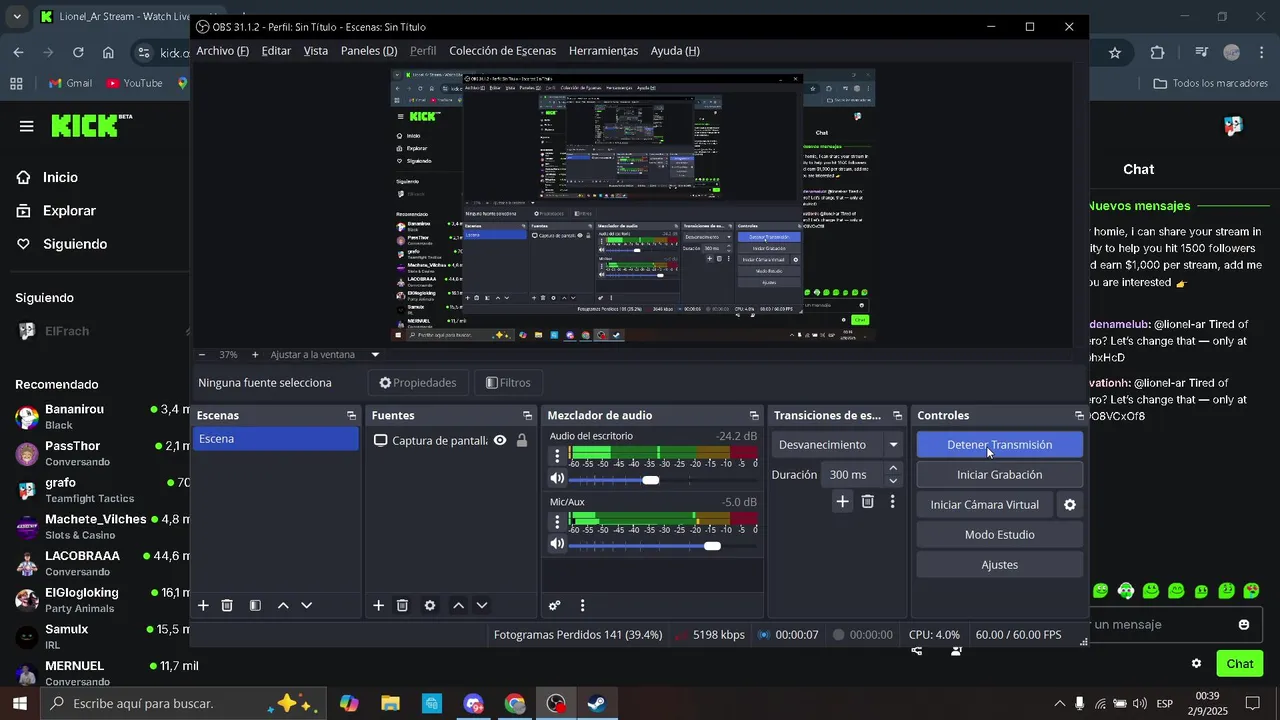Move source down arrow in Fuentes panel
The image size is (1280, 720).
482,605
